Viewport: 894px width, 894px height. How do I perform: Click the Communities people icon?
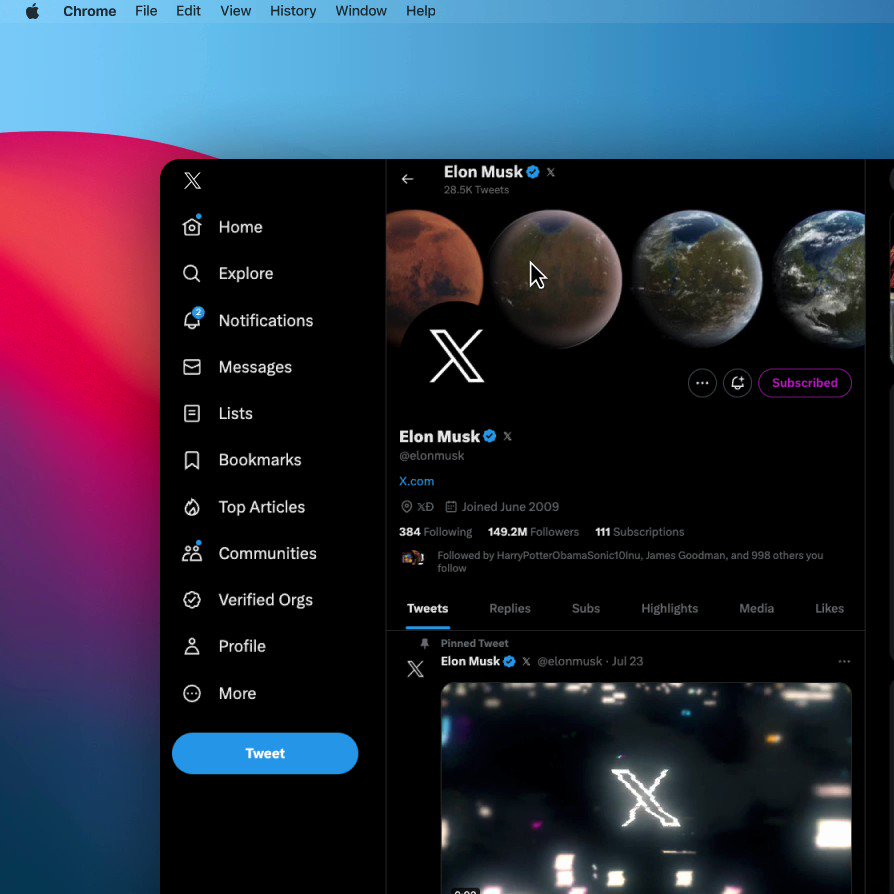[192, 552]
